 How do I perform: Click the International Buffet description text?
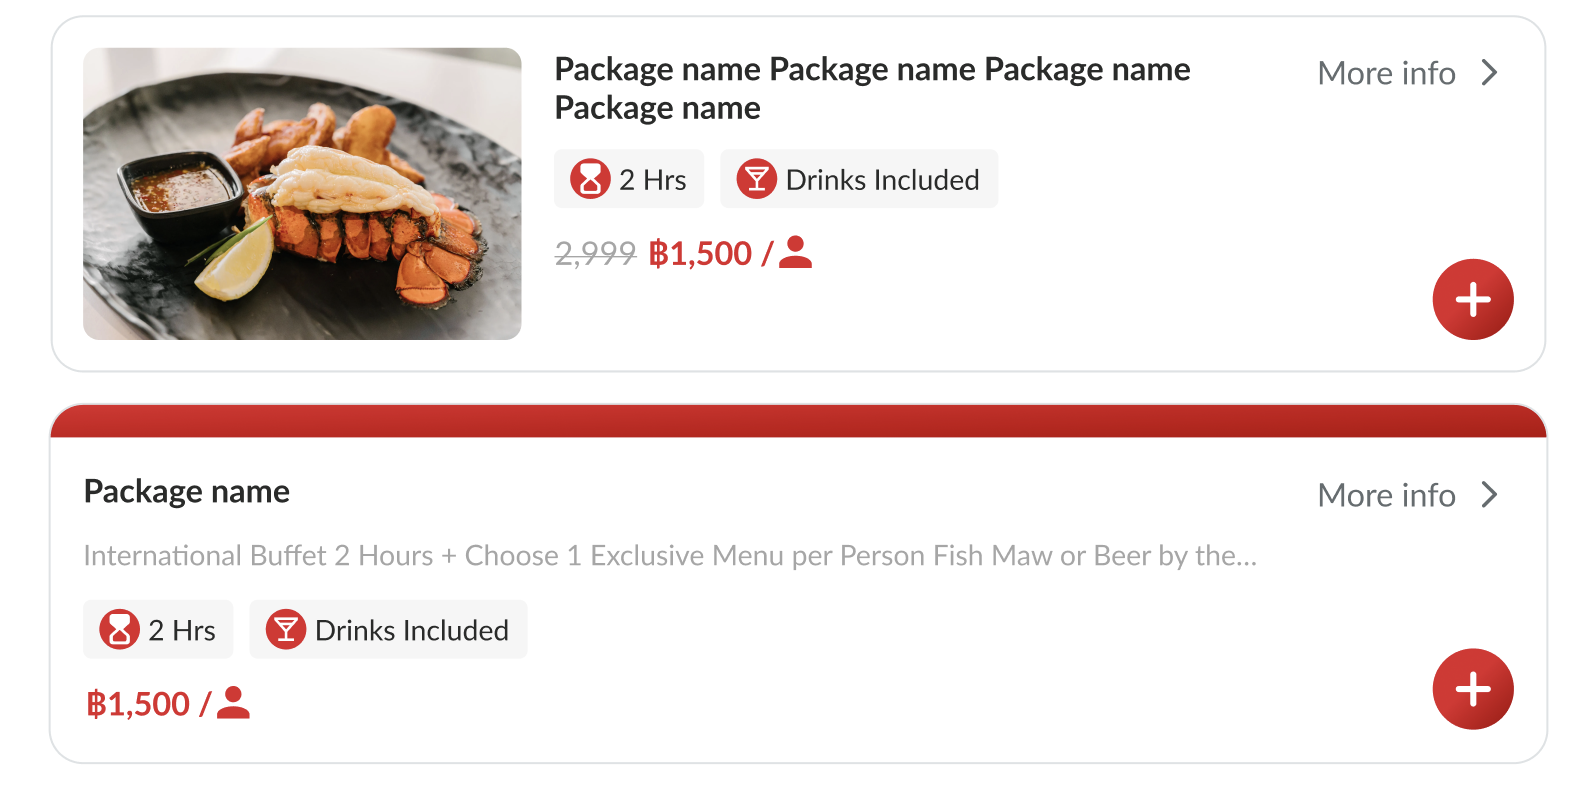pos(670,556)
